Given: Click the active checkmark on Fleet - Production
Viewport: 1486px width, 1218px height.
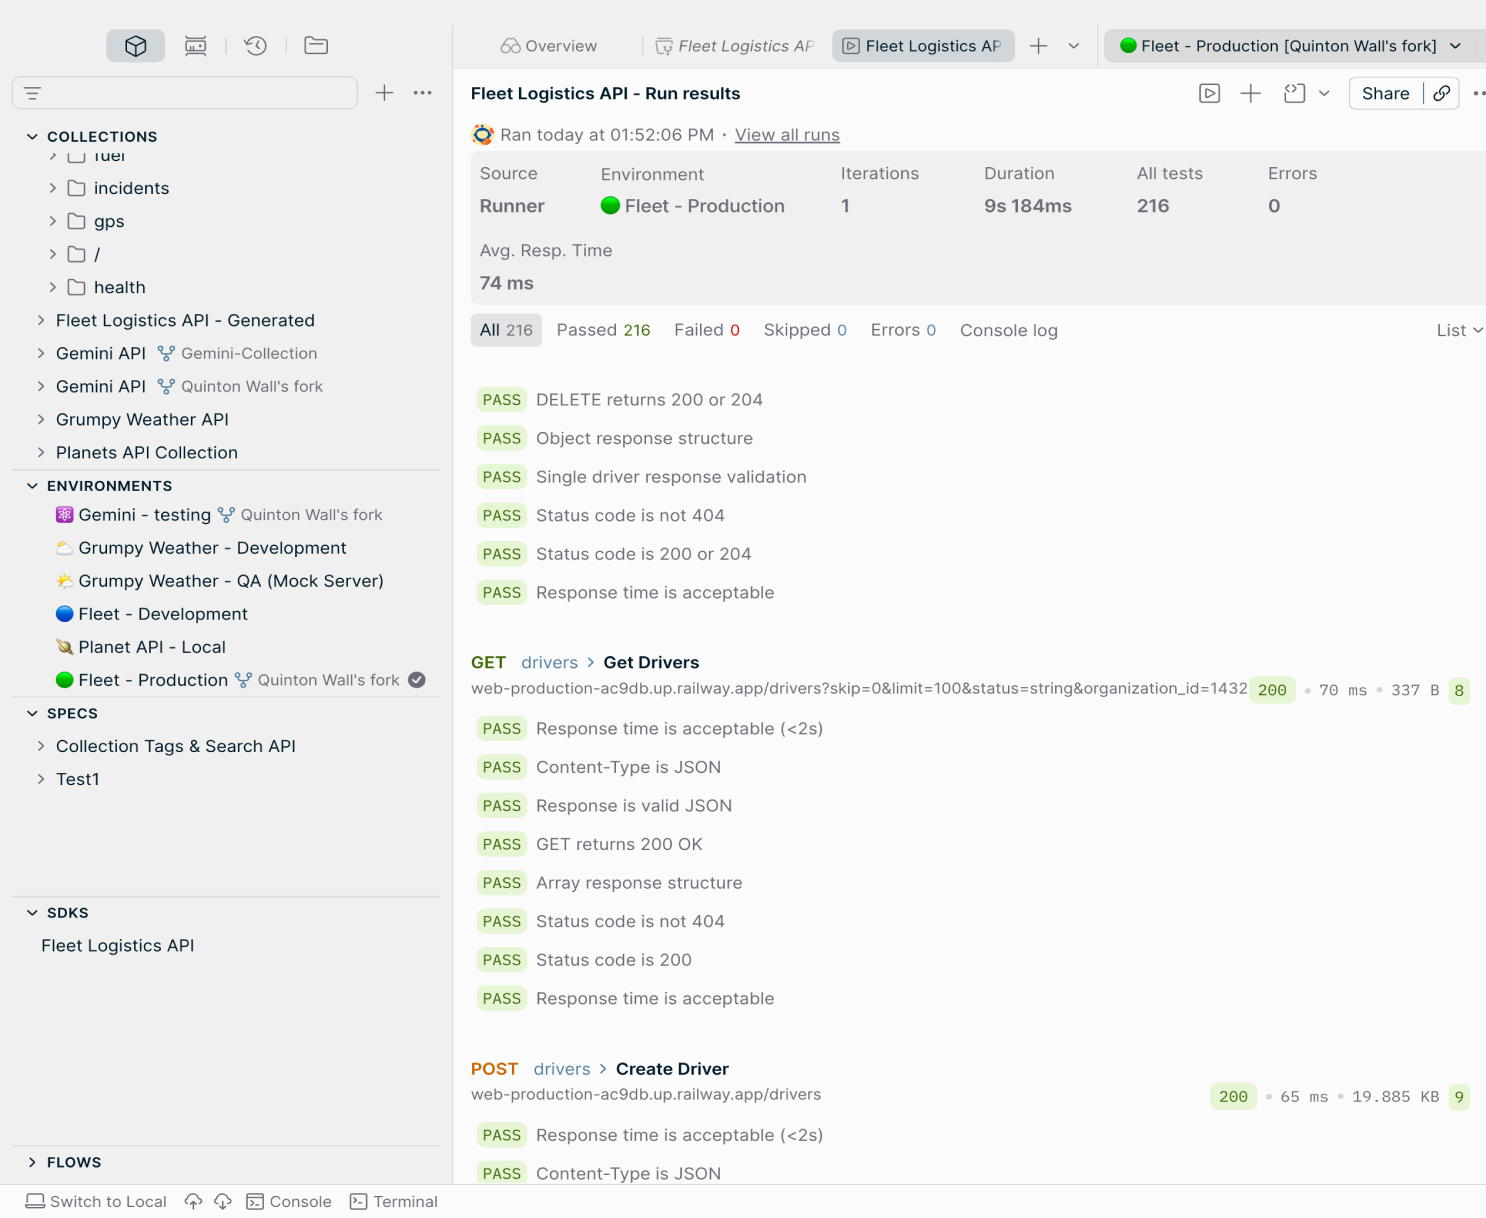Looking at the screenshot, I should click(417, 680).
